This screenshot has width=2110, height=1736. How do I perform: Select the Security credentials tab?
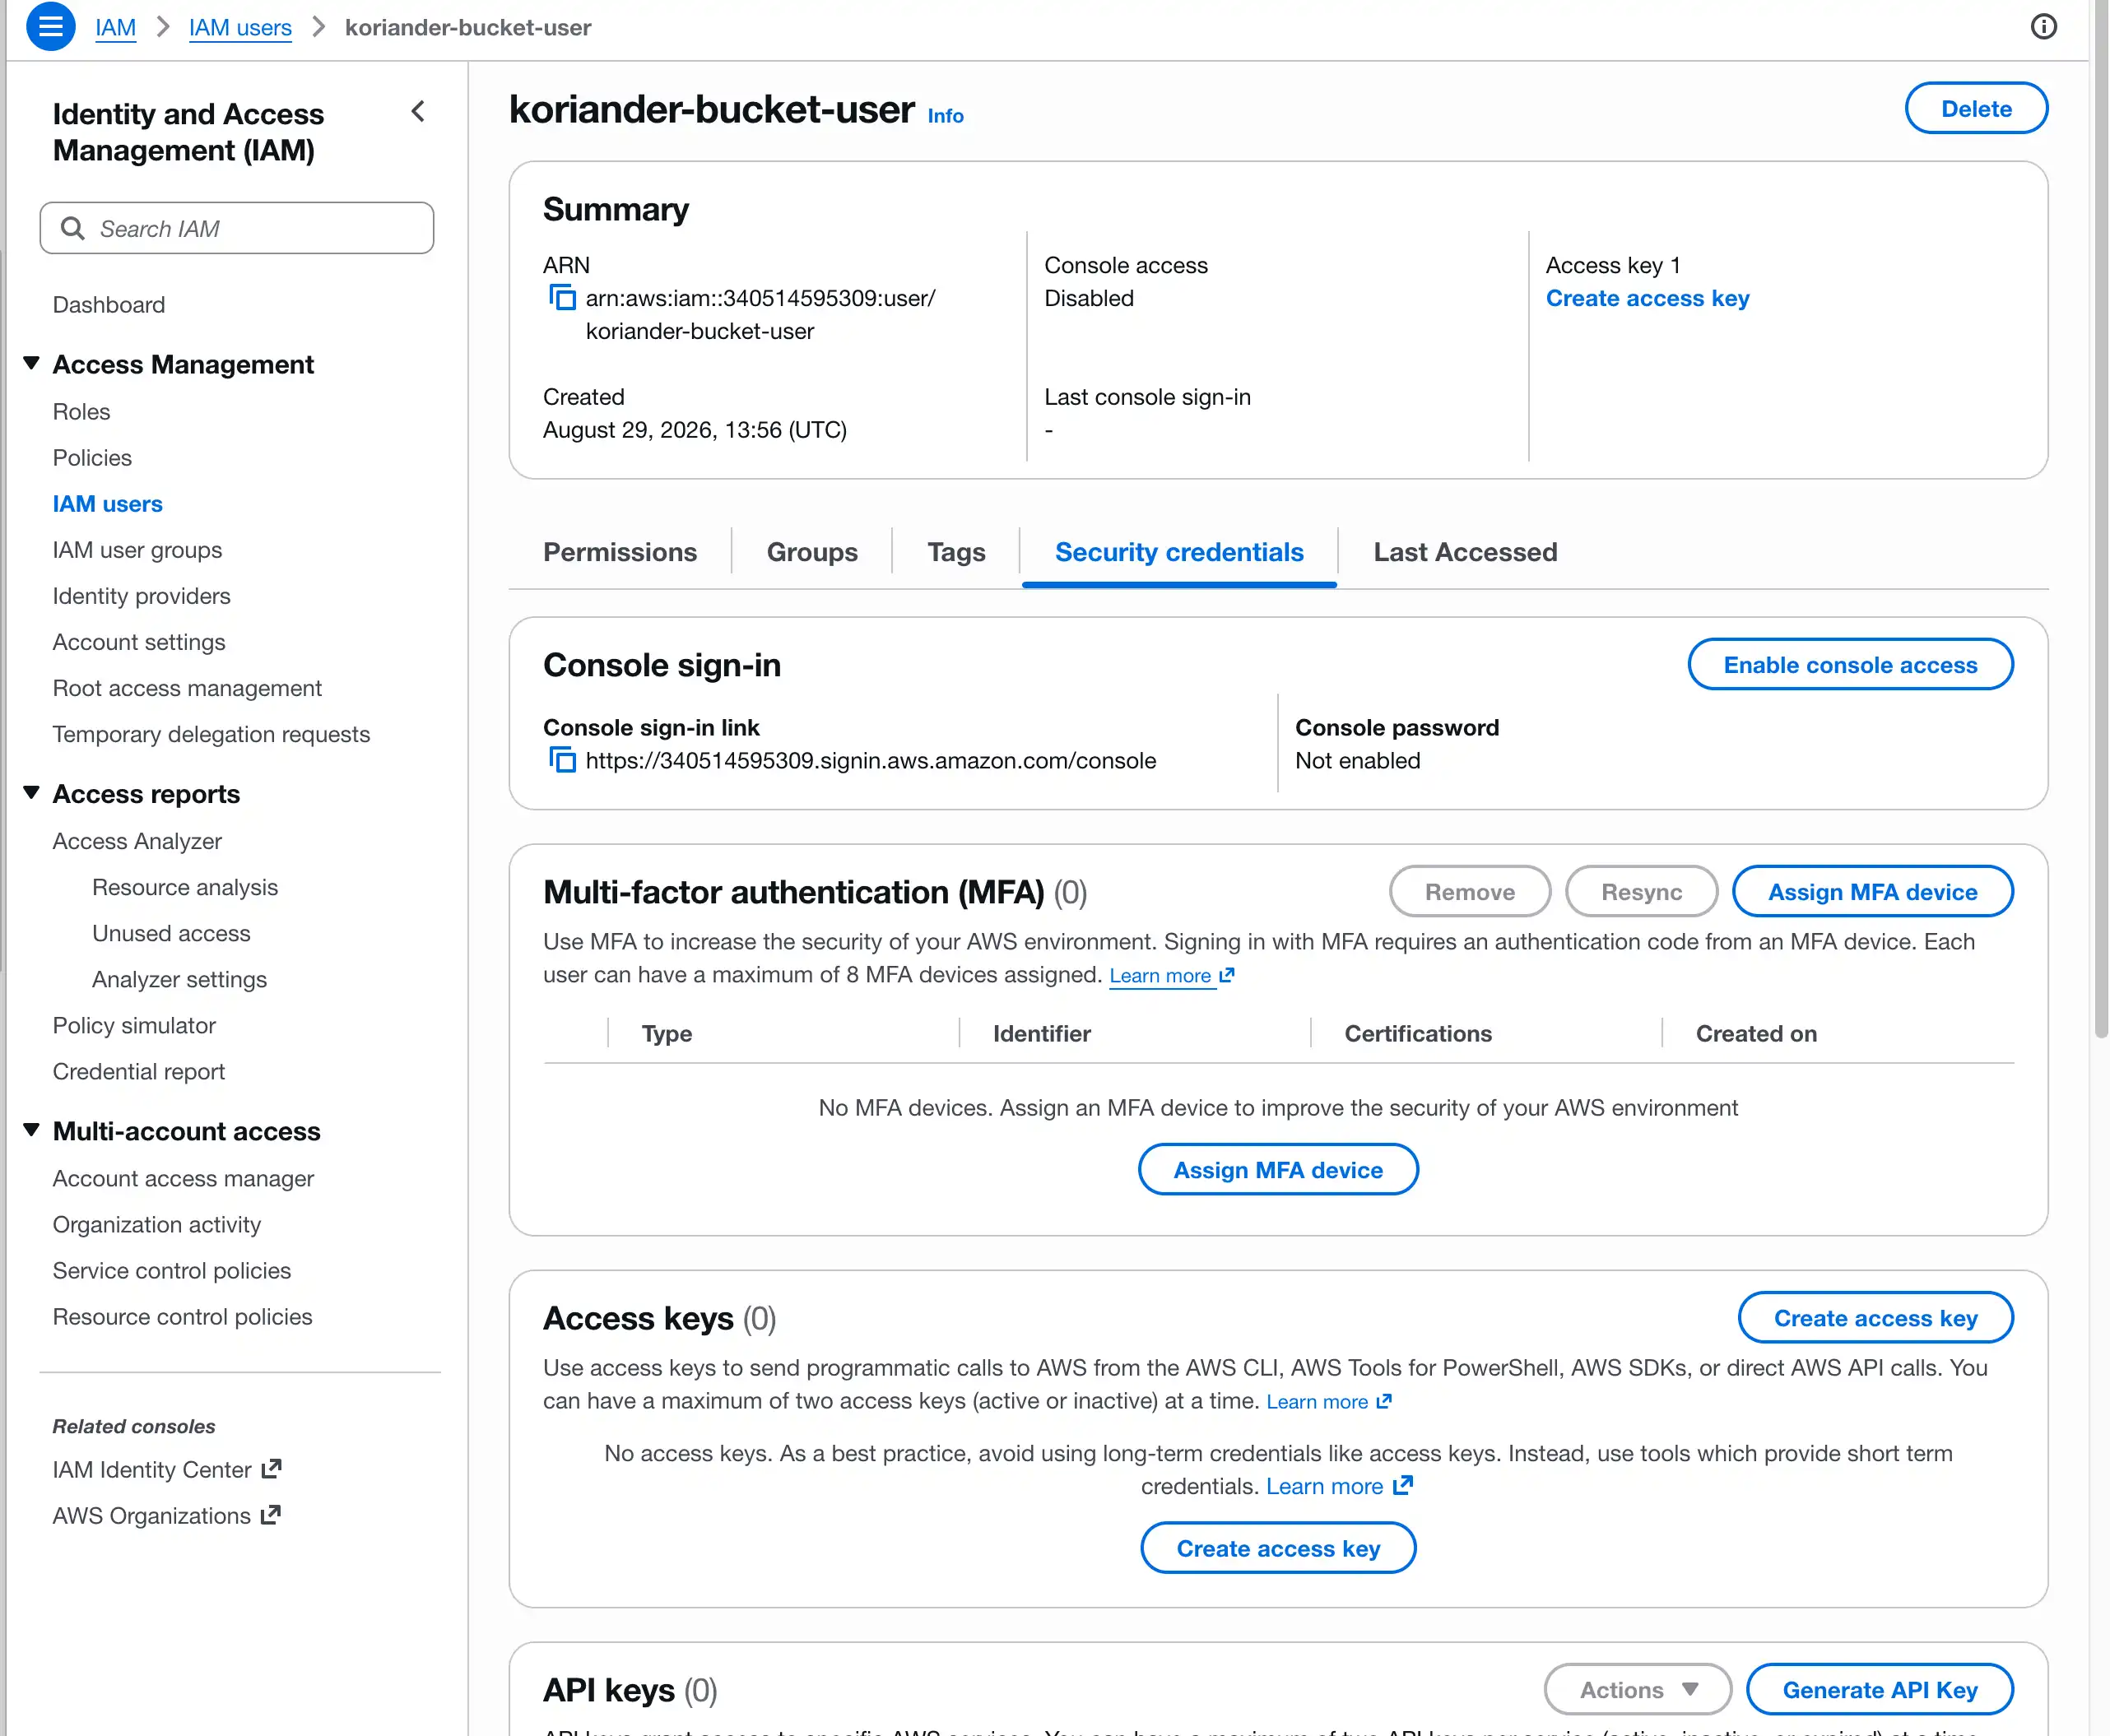(x=1179, y=552)
